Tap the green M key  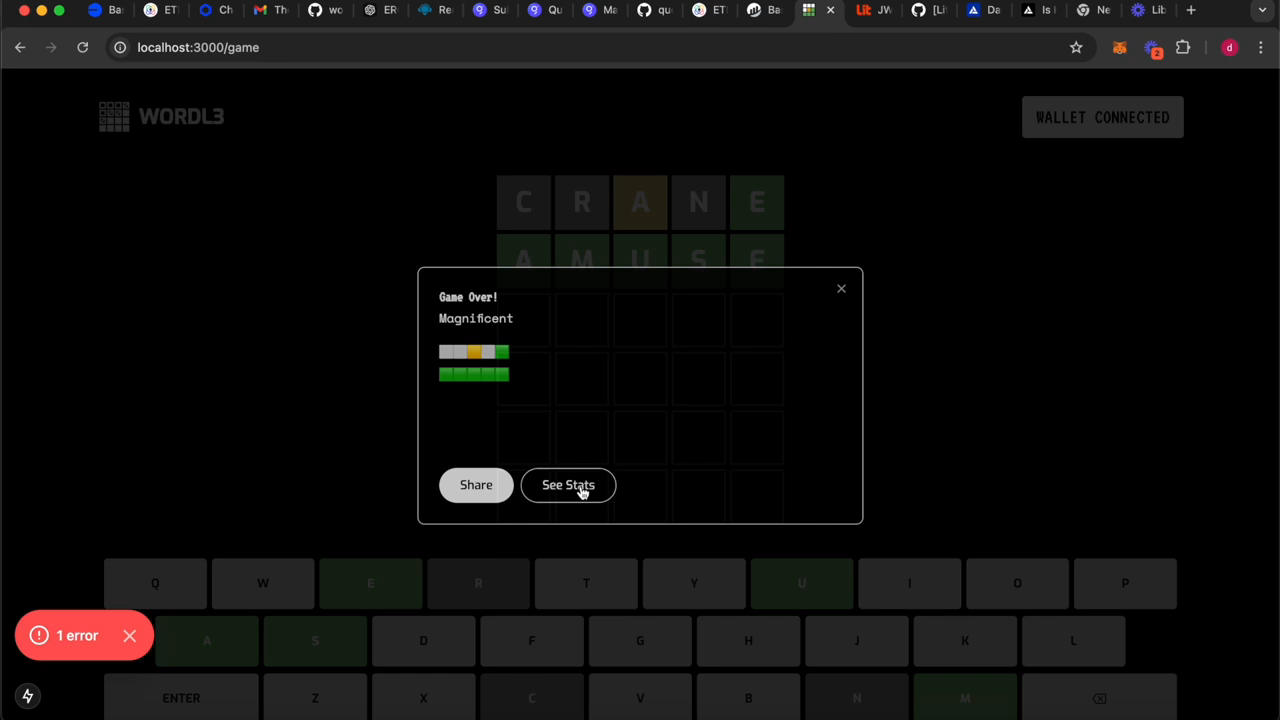pyautogui.click(x=965, y=698)
